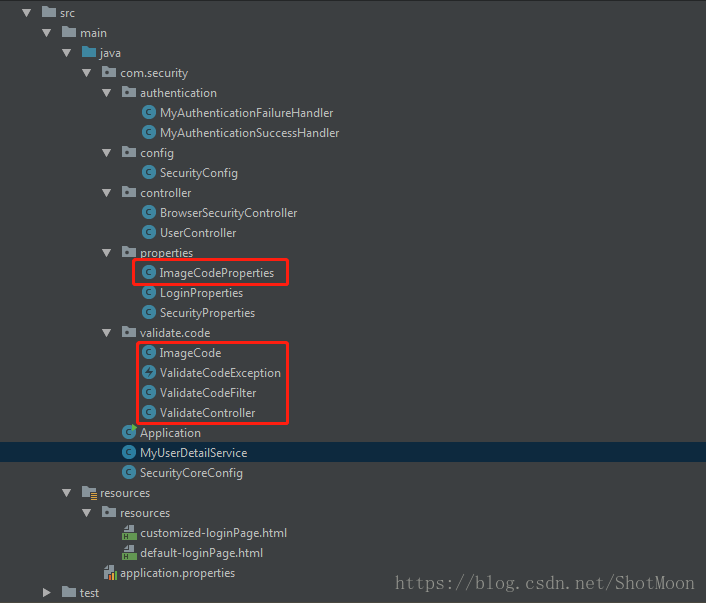
Task: Collapse the controller package arrow
Action: tap(107, 193)
